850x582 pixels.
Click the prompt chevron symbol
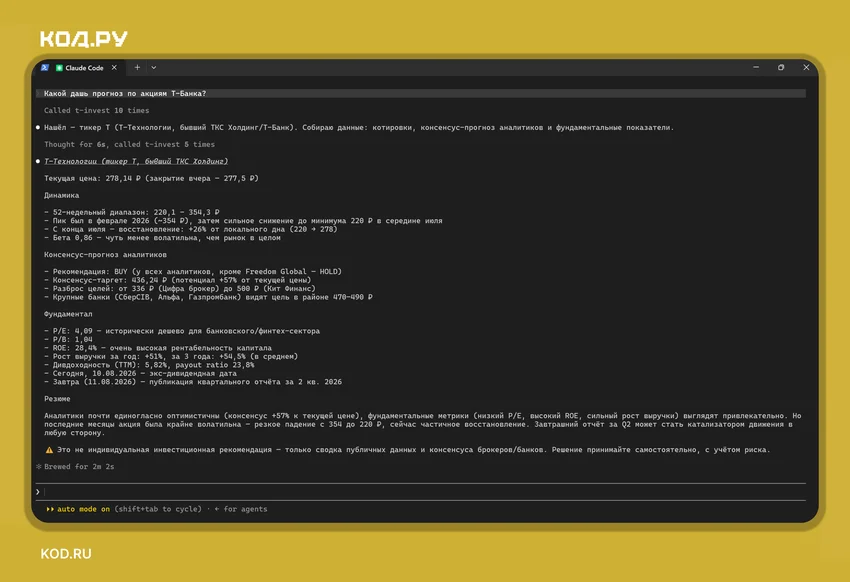point(38,492)
